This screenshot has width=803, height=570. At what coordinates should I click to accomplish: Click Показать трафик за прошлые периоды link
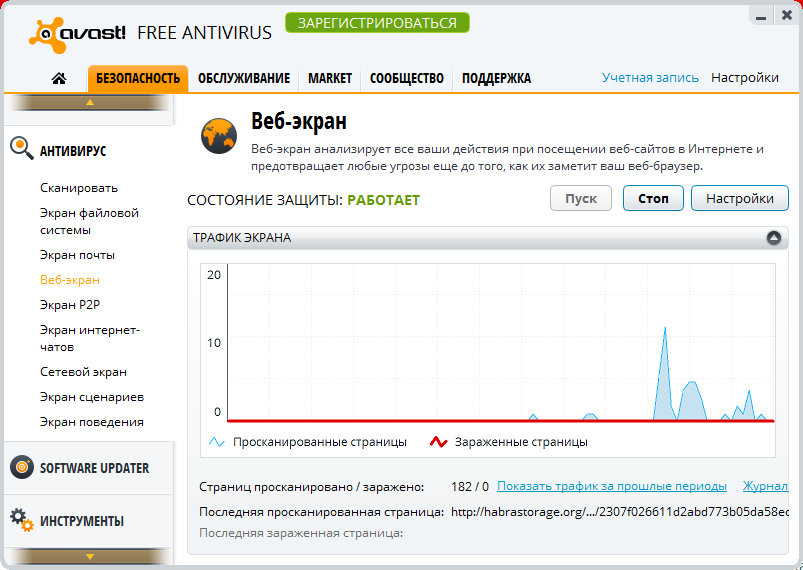[x=611, y=486]
